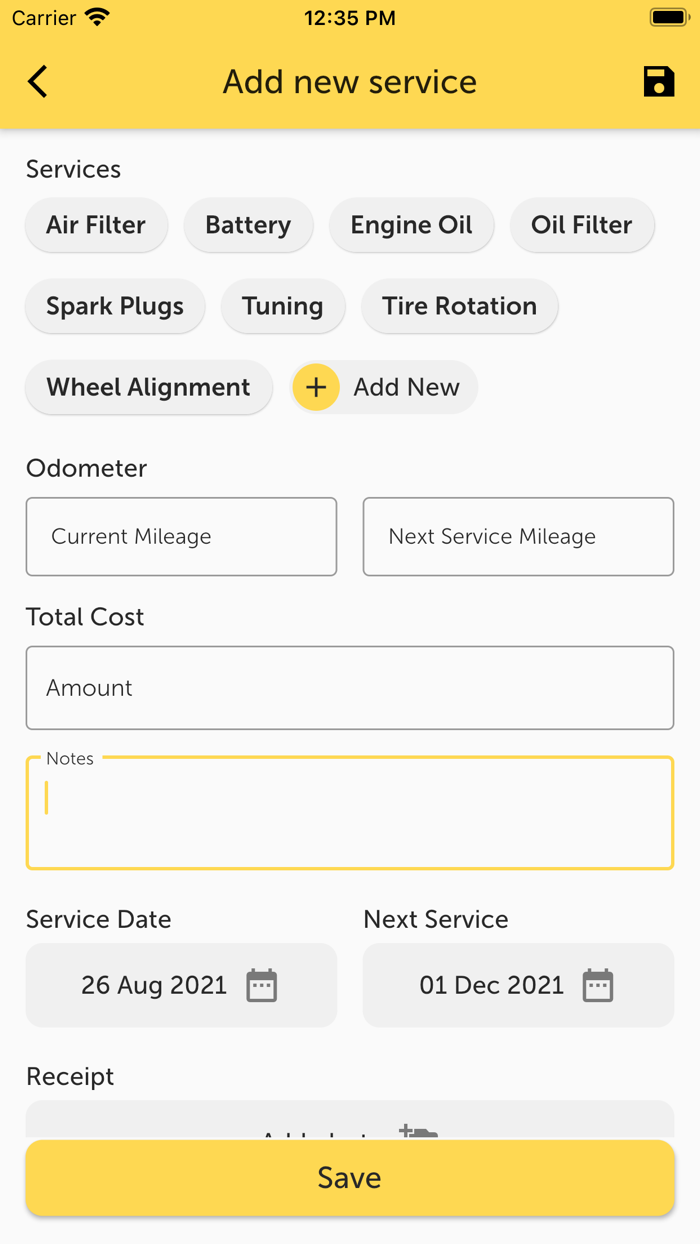Image resolution: width=700 pixels, height=1244 pixels.
Task: Navigate back using the arrow icon
Action: point(37,82)
